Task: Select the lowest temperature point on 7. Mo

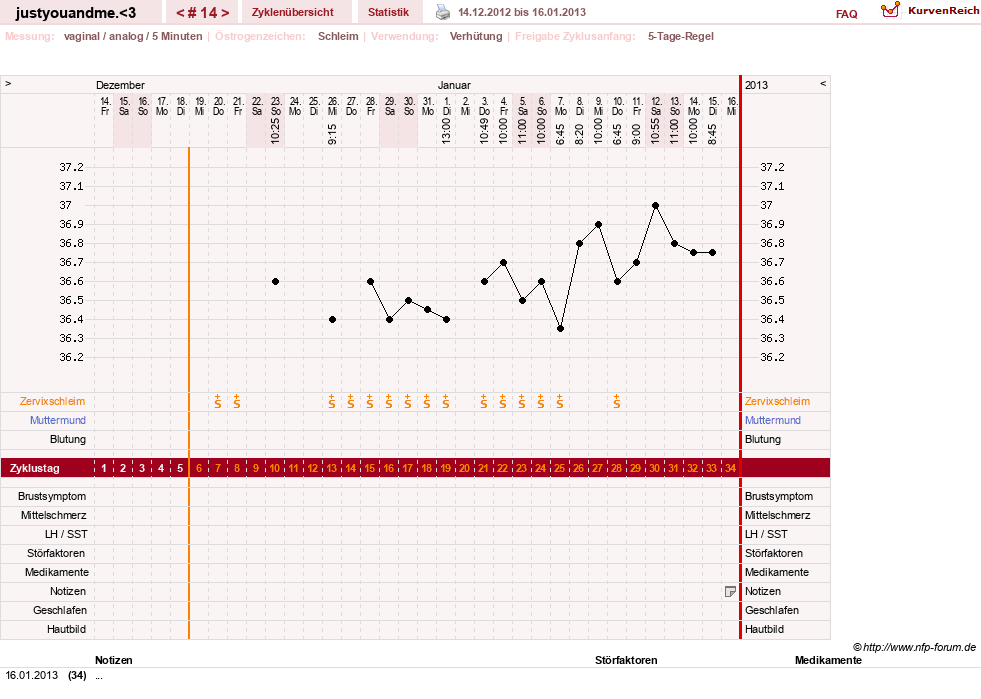Action: tap(561, 329)
